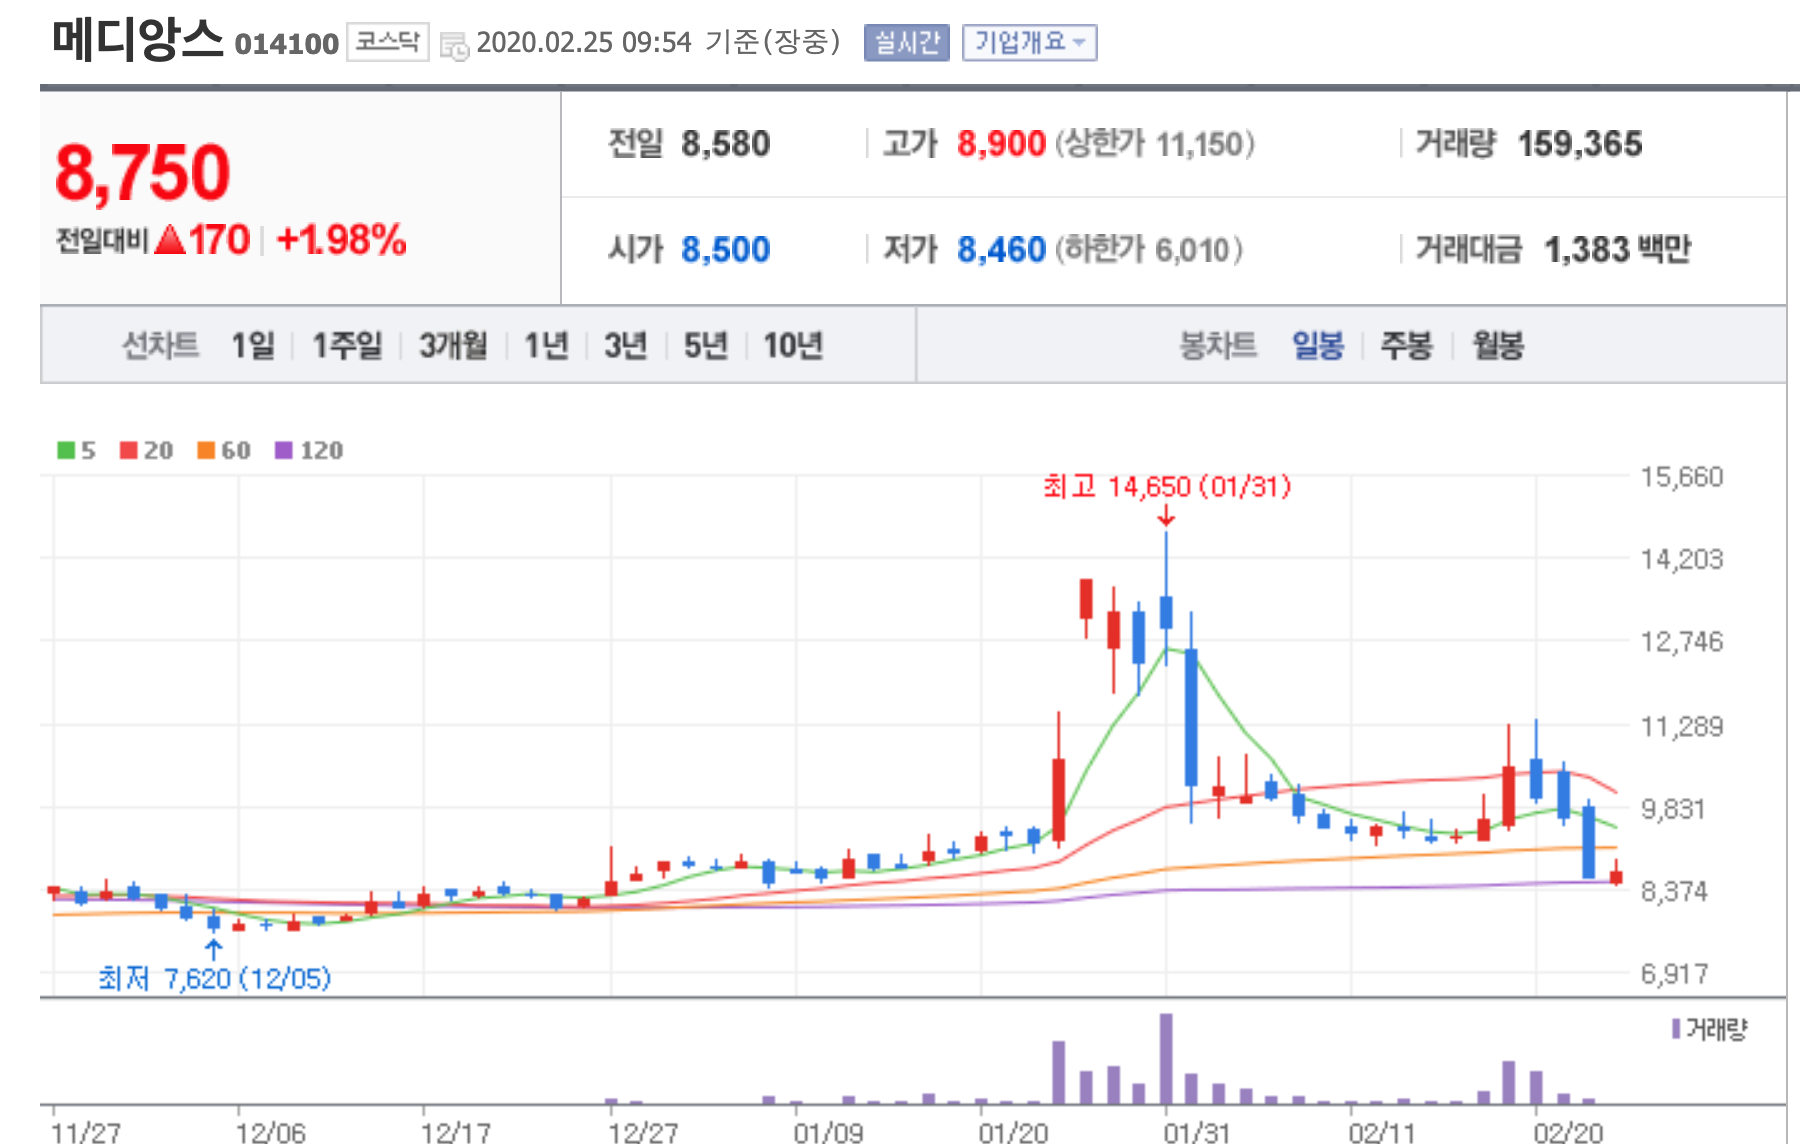Switch to 월봉 monthly candle chart
The image size is (1800, 1144).
tap(1497, 345)
